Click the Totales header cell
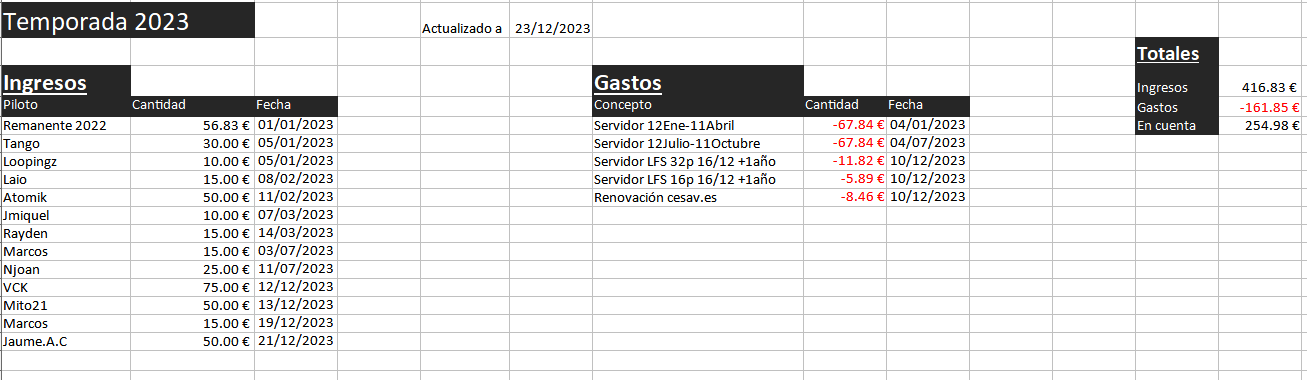The width and height of the screenshot is (1307, 380). point(1177,54)
